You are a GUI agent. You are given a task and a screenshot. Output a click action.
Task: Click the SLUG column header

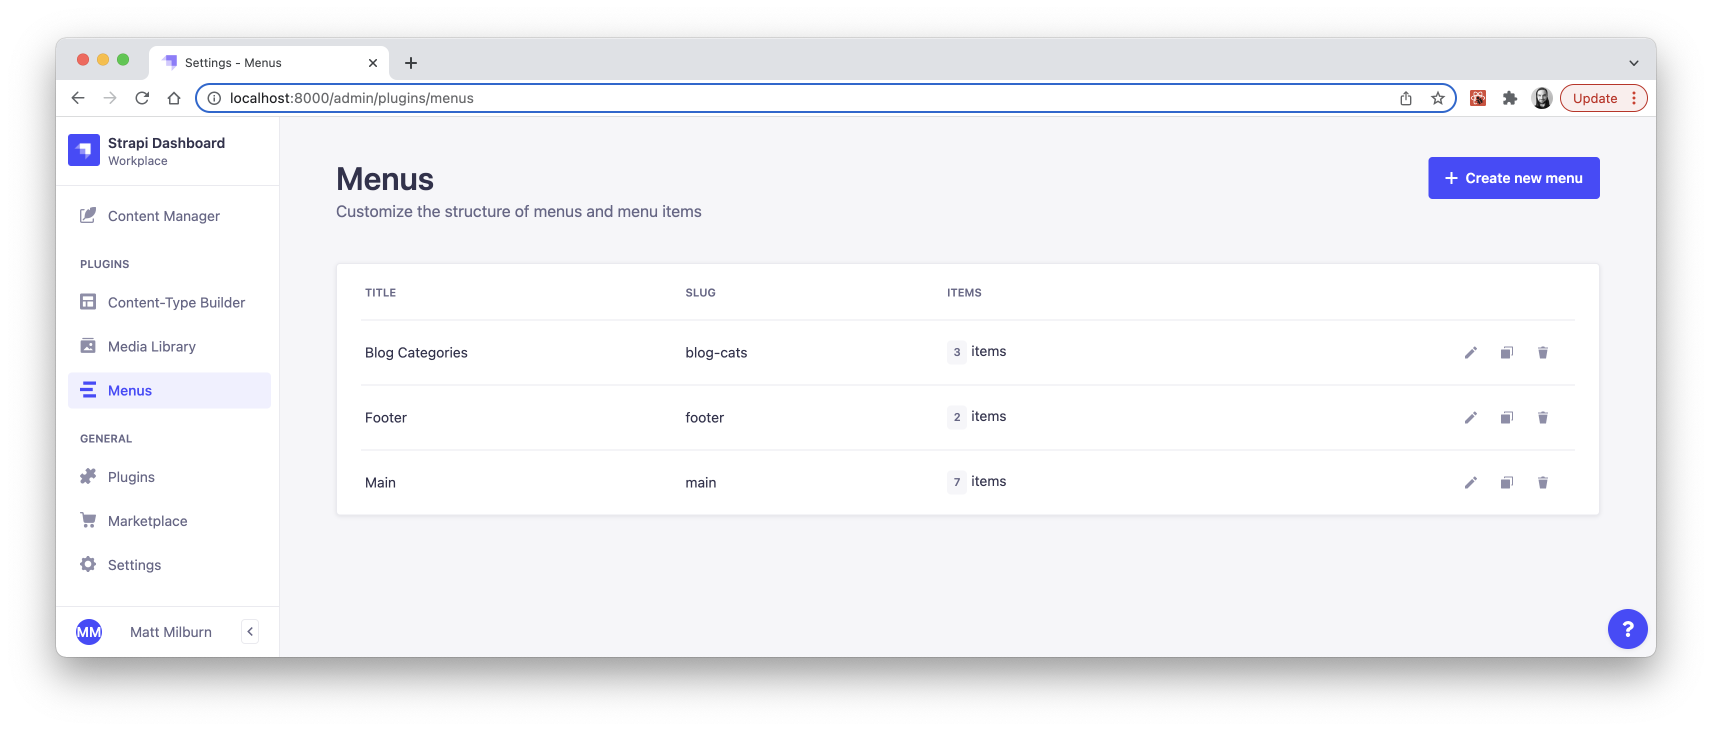tap(700, 293)
